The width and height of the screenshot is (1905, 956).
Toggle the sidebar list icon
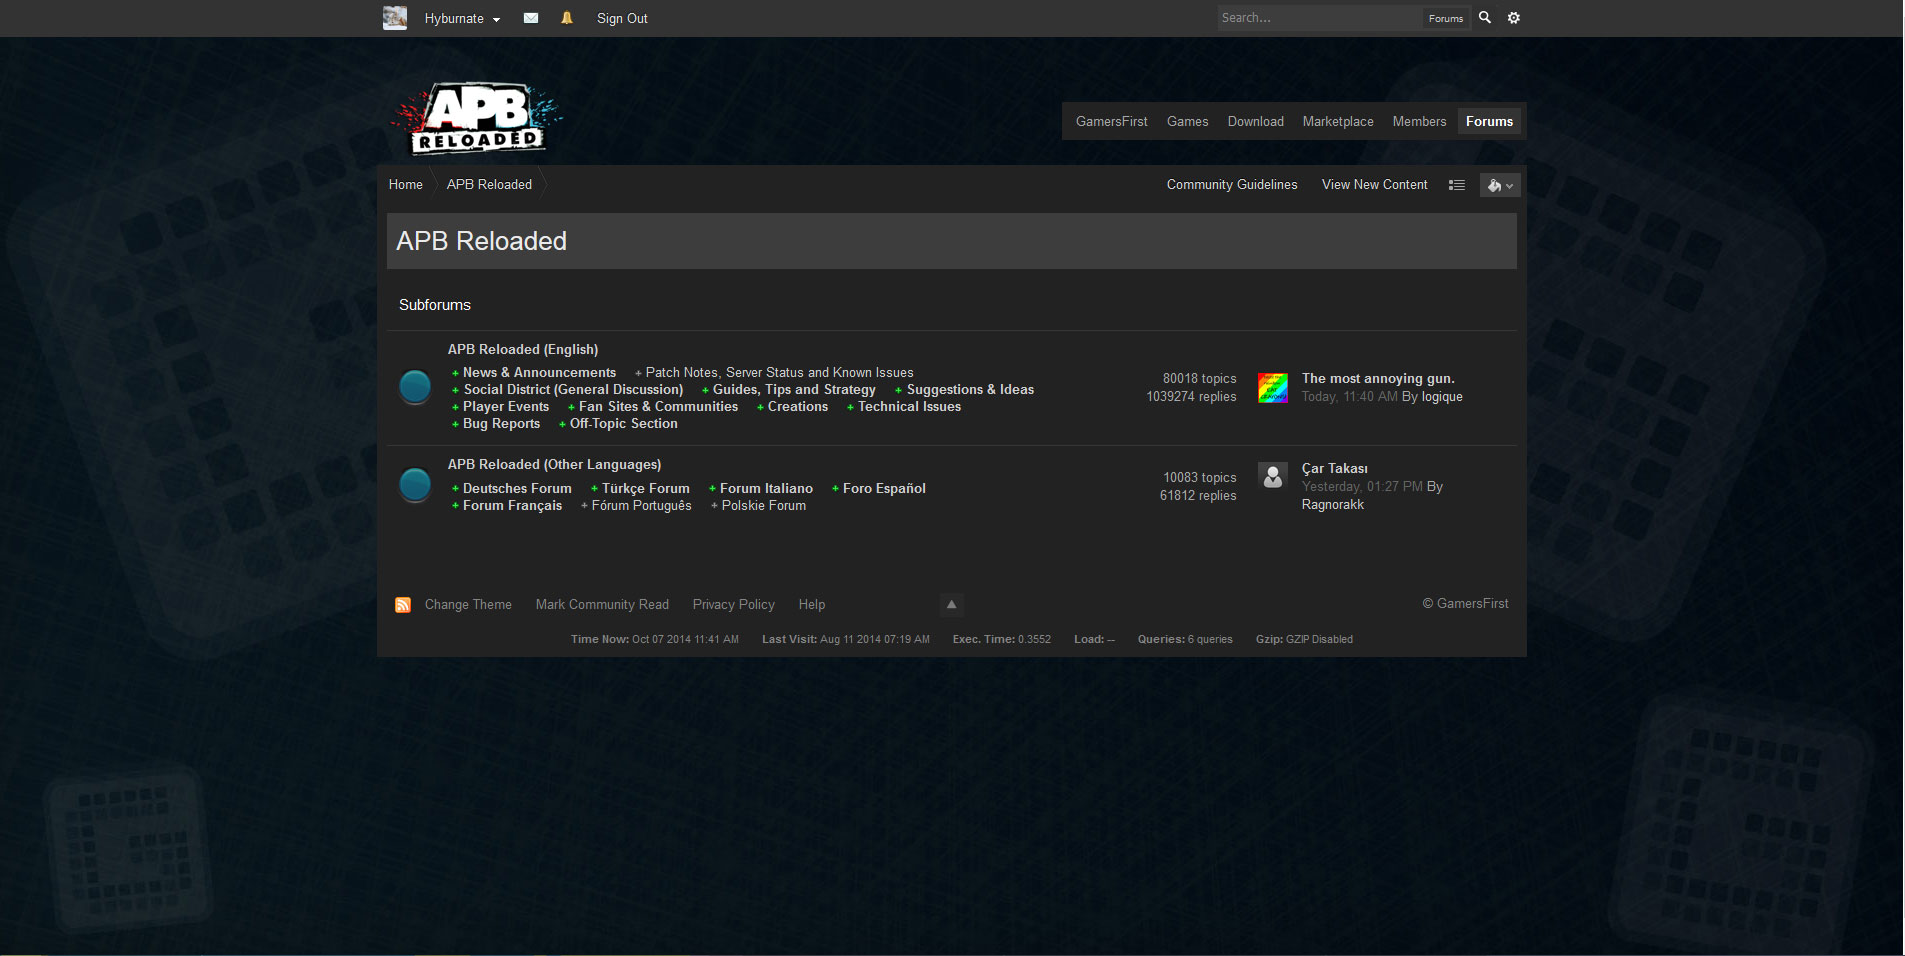(1457, 185)
